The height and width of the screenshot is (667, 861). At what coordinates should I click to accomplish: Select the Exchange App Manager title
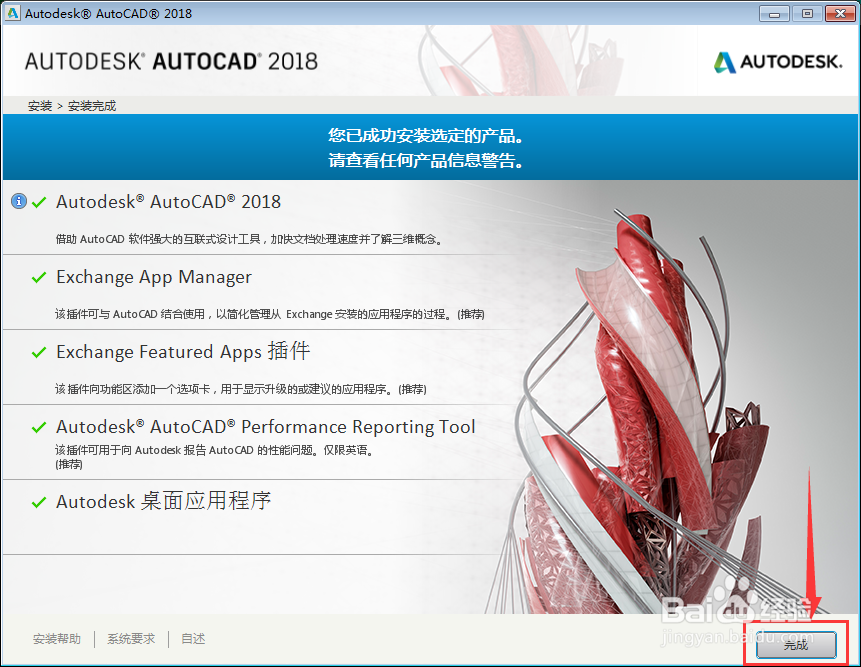(x=154, y=277)
